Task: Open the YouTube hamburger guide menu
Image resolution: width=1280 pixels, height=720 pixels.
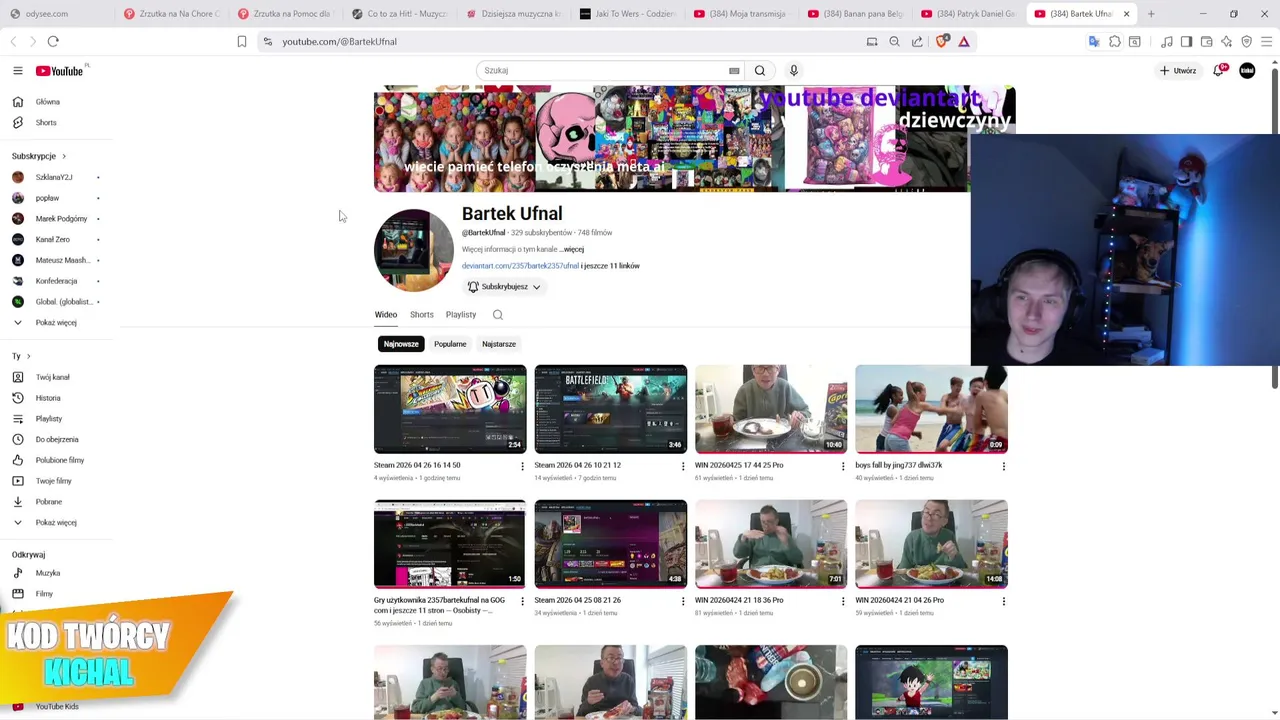Action: click(x=17, y=70)
